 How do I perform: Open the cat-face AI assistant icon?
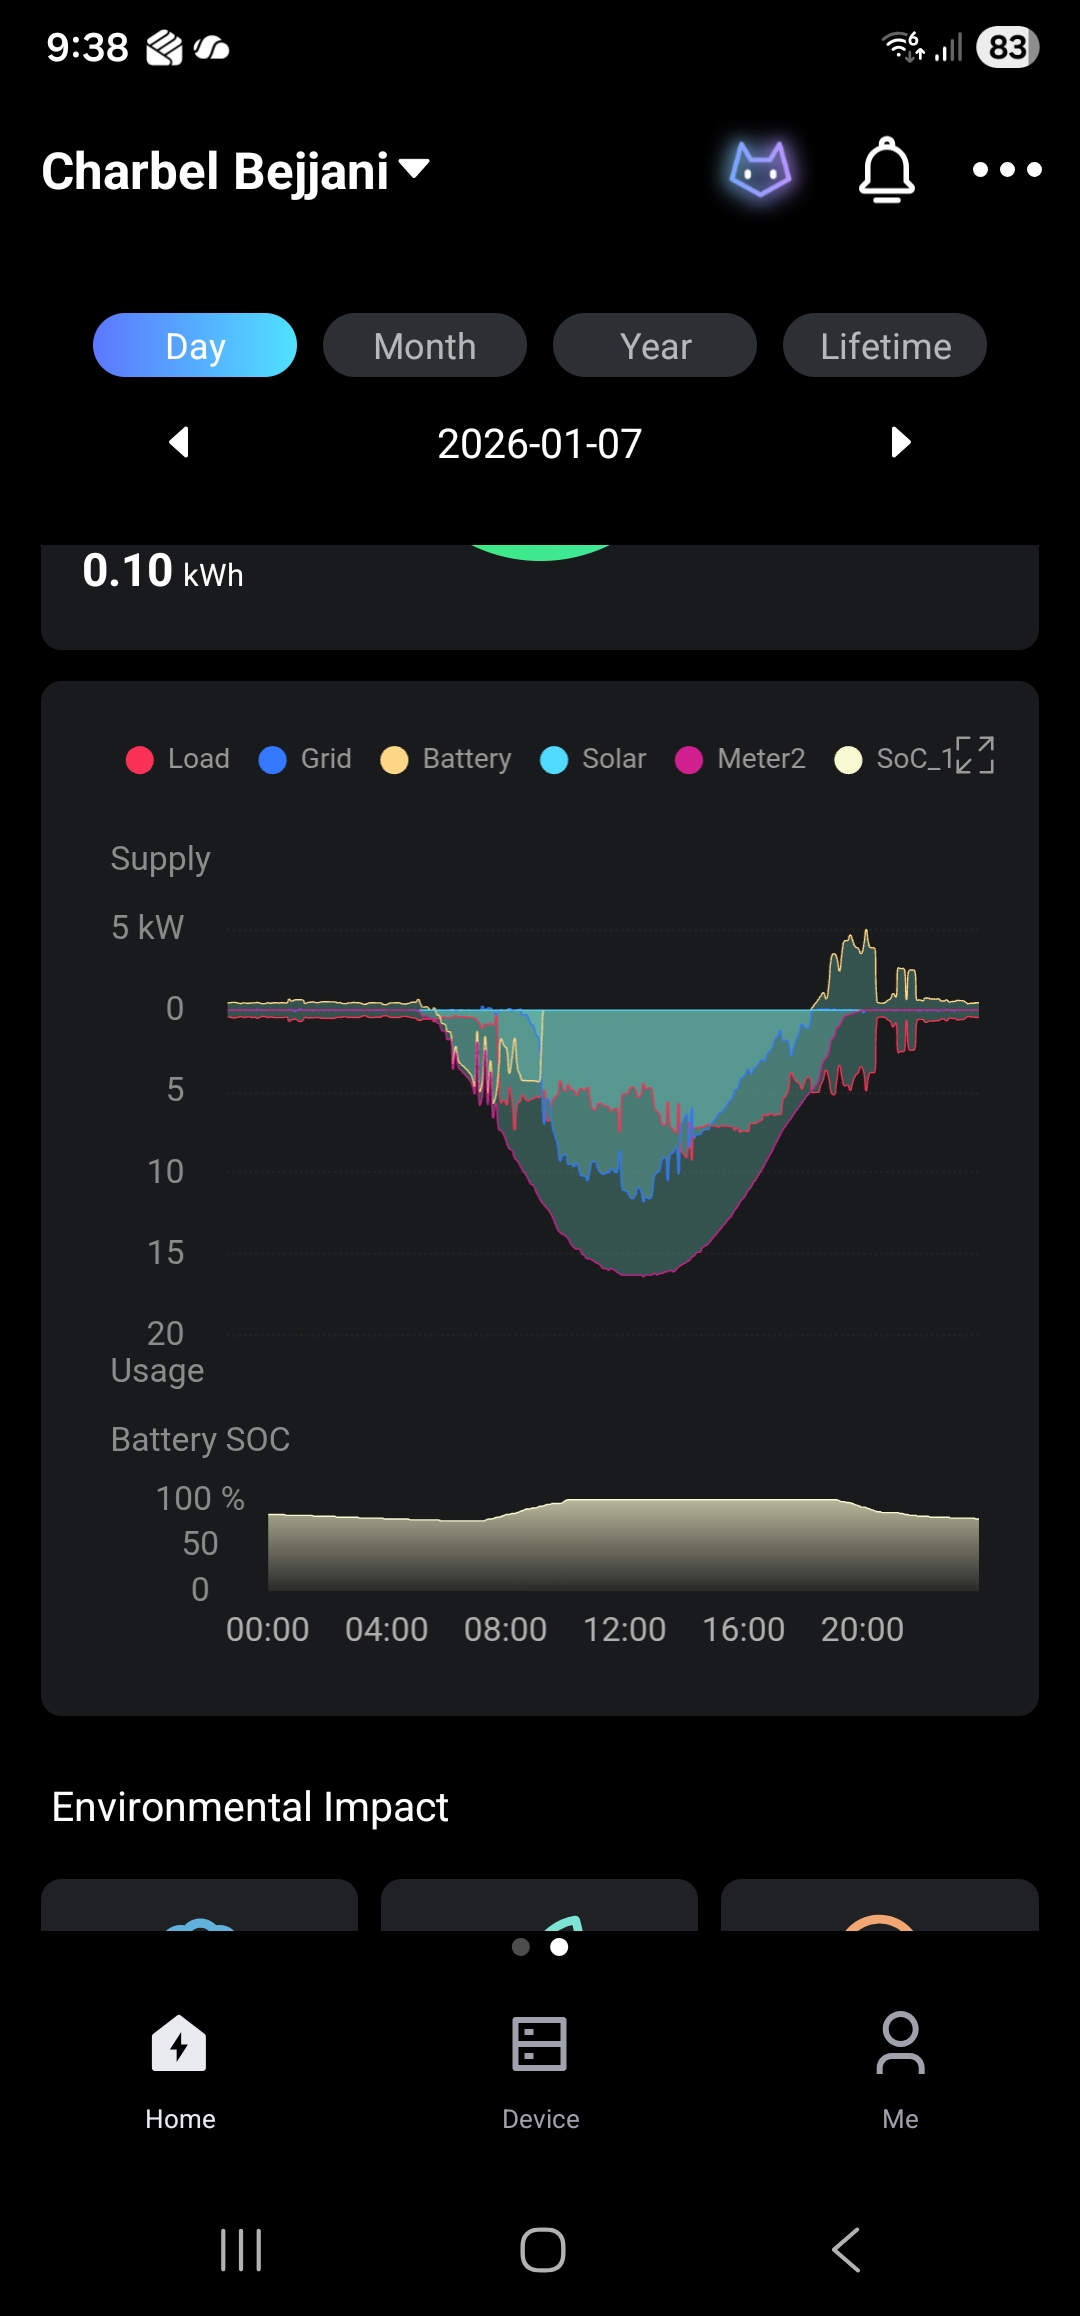coord(760,169)
